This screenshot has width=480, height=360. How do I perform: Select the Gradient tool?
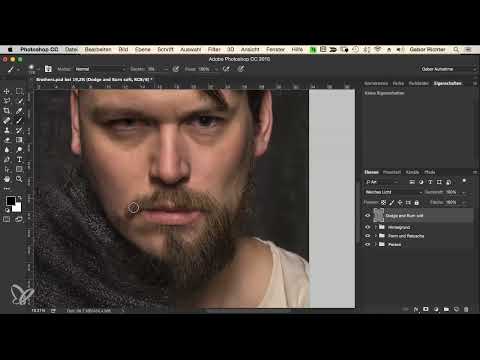pyautogui.click(x=19, y=140)
